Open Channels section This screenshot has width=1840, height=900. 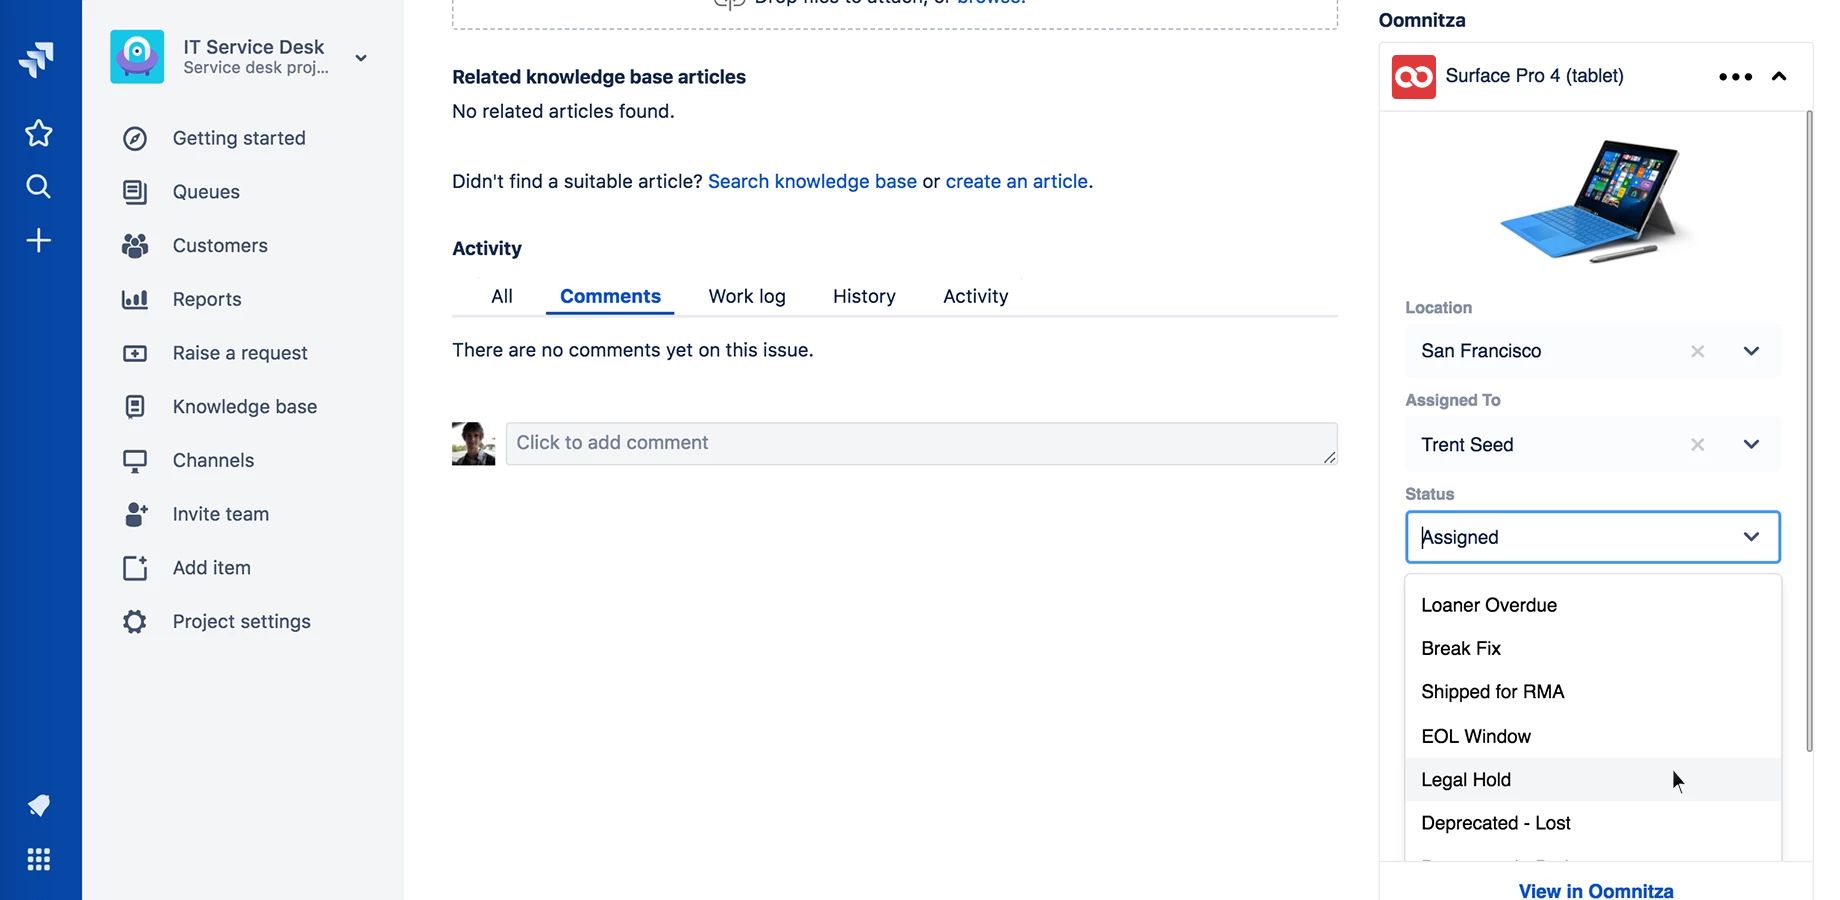coord(213,461)
